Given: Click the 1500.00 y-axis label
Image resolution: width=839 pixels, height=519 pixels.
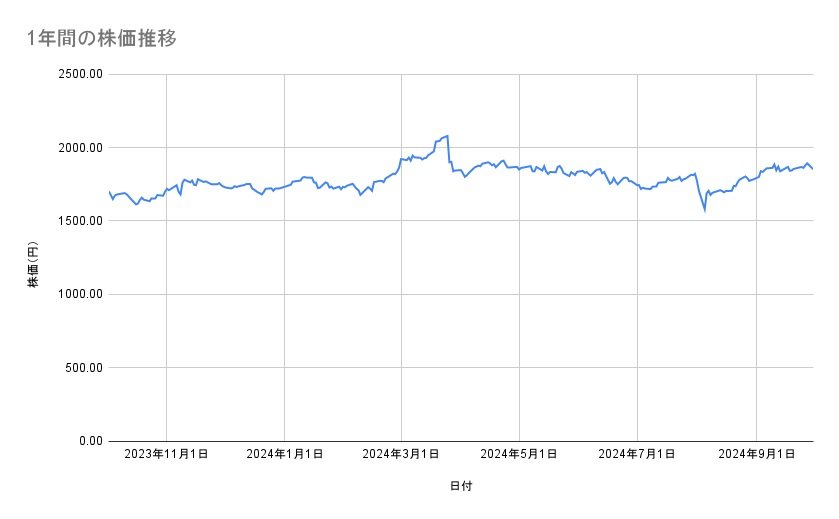Looking at the screenshot, I should [78, 221].
